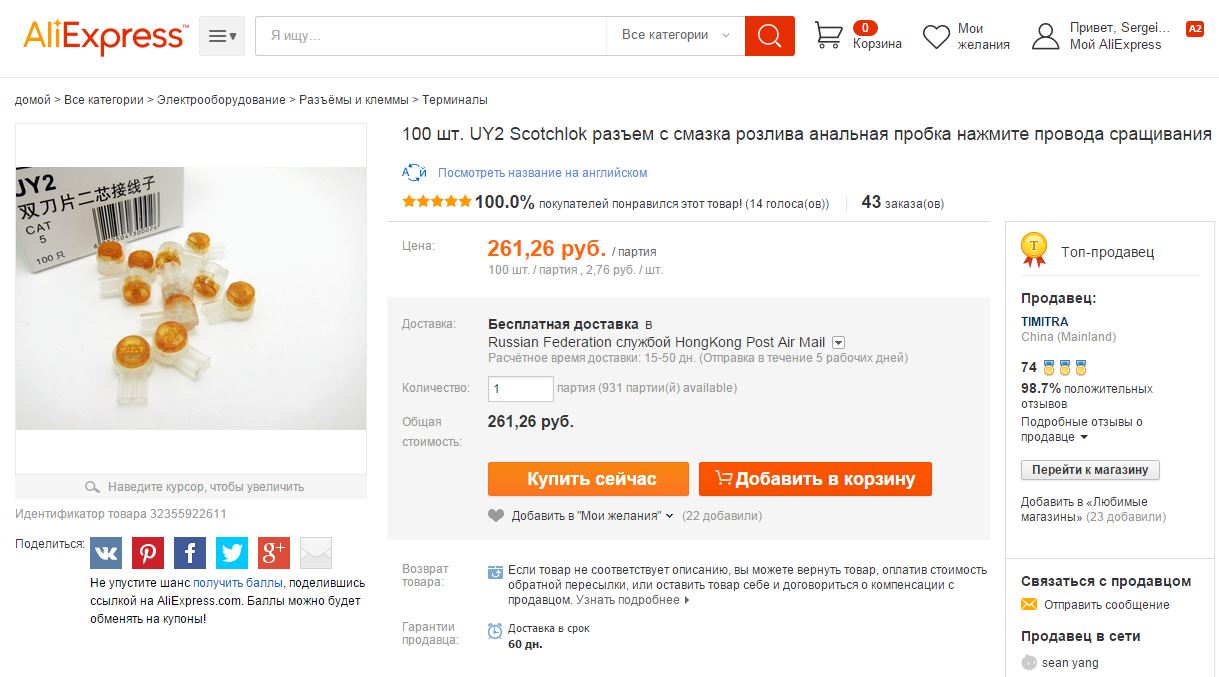This screenshot has height=677, width=1219.
Task: Click the user account profile icon
Action: (x=1045, y=37)
